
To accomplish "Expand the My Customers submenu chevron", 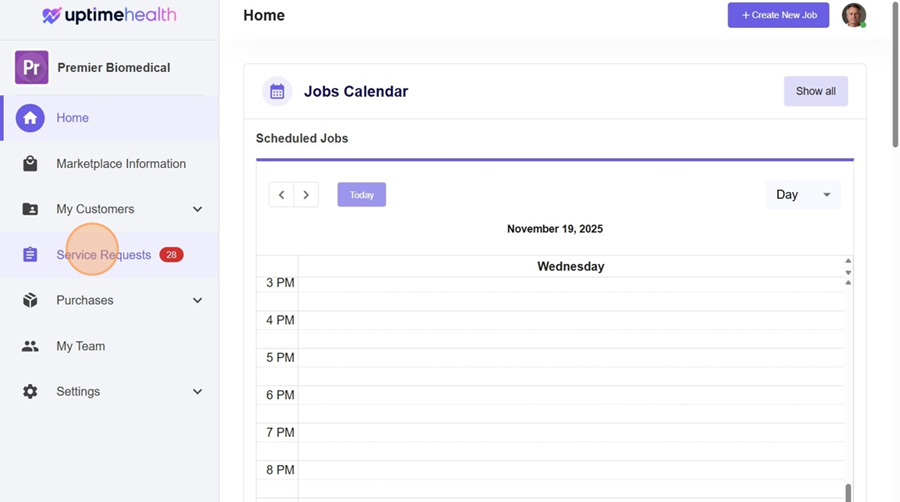I will (x=197, y=209).
